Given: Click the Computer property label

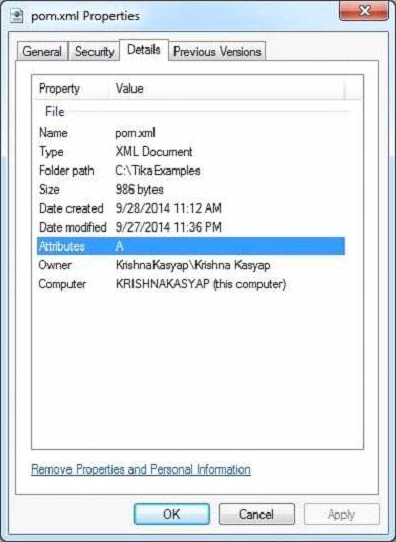Looking at the screenshot, I should click(x=62, y=284).
